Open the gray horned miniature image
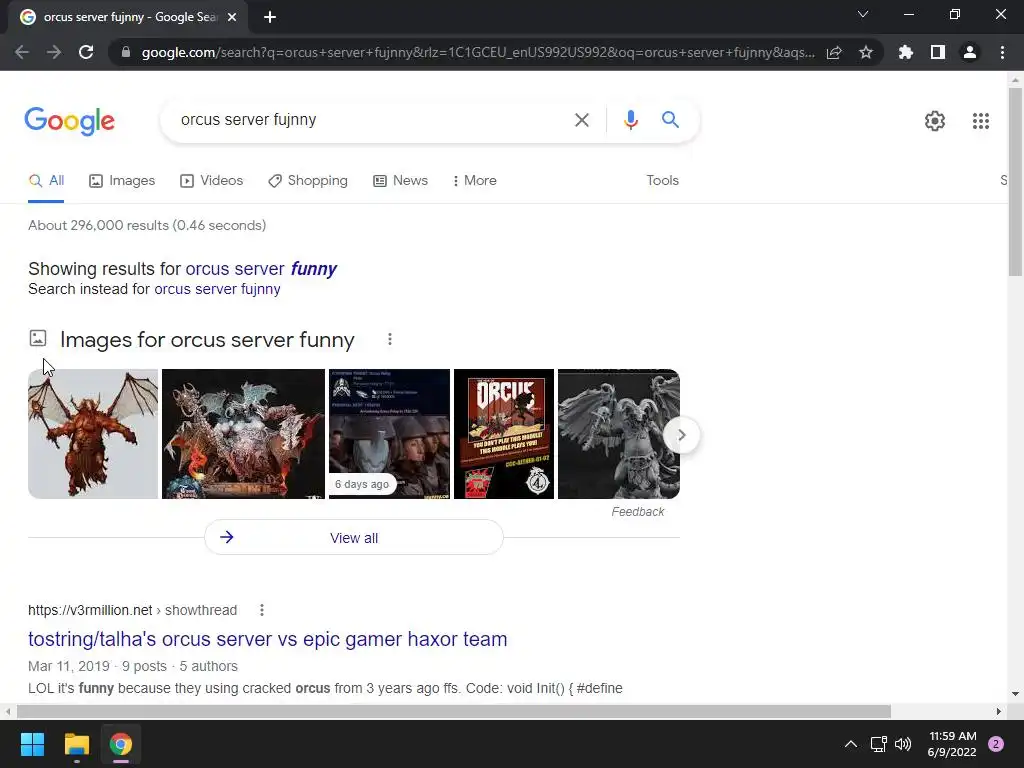Viewport: 1024px width, 768px height. (618, 434)
